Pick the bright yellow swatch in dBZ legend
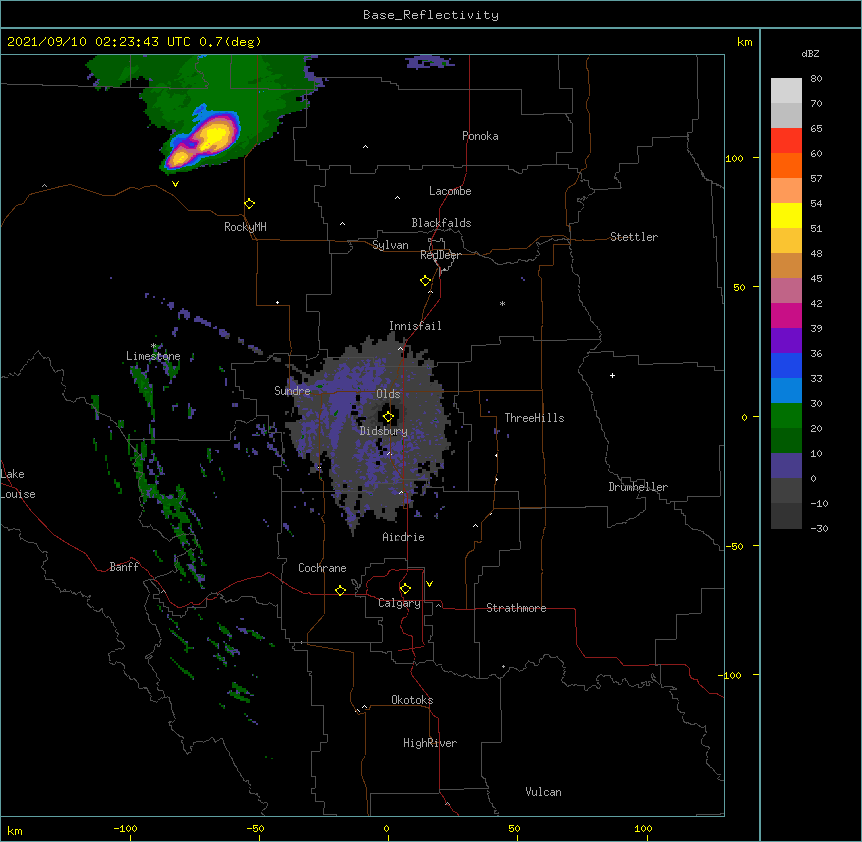 (786, 215)
